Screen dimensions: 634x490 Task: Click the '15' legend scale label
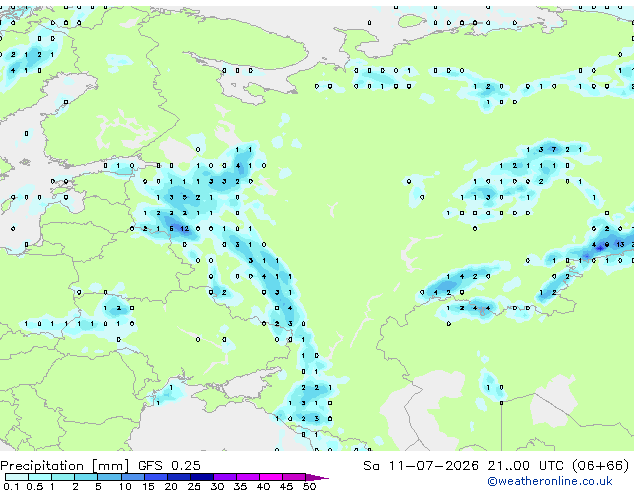tap(148, 486)
